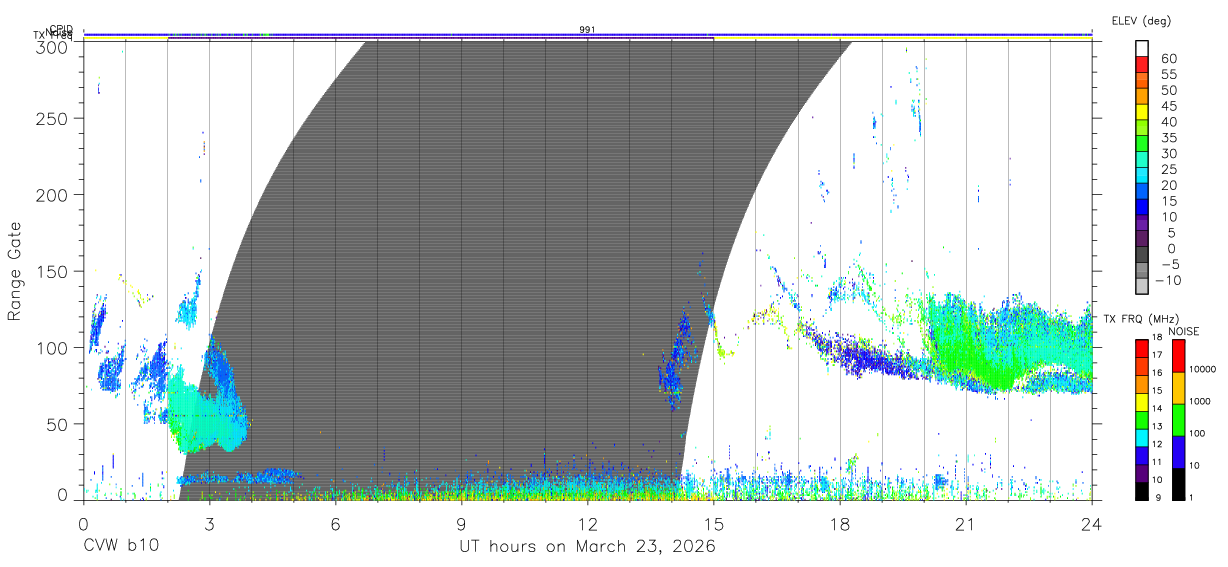Click the '1000' label on NOISE colorbar

[x=1199, y=401]
